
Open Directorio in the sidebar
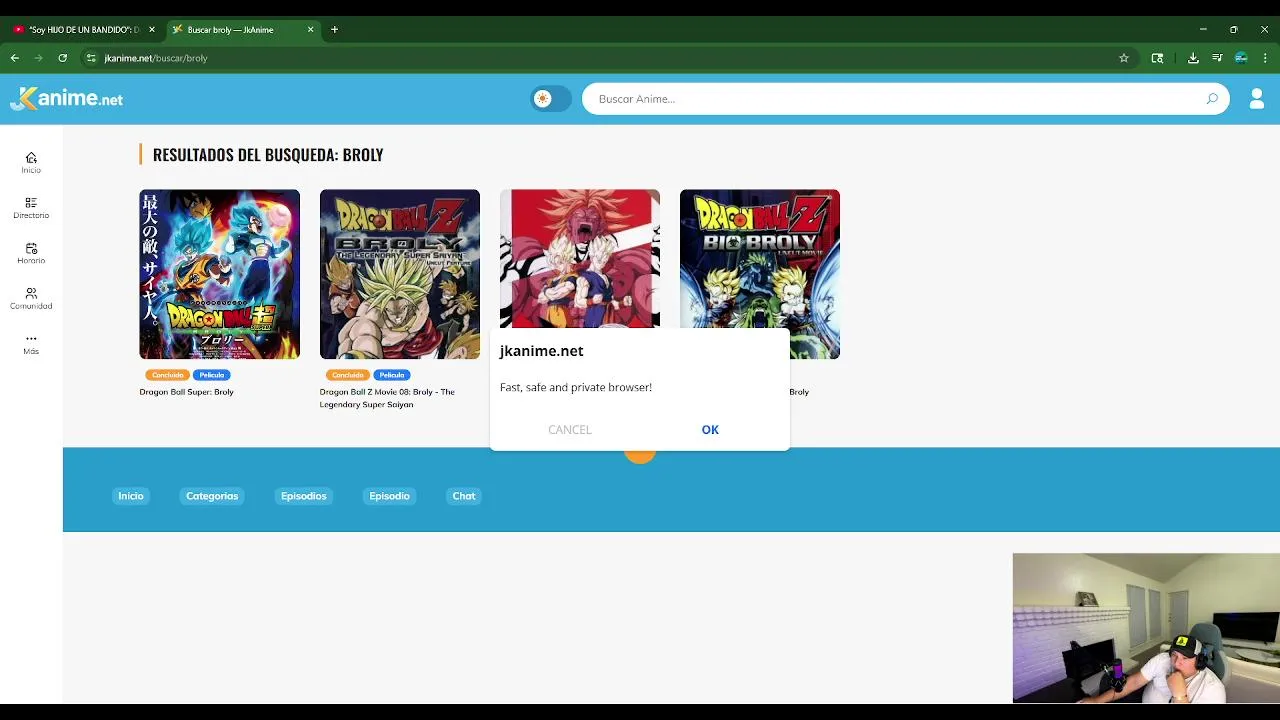pyautogui.click(x=31, y=208)
